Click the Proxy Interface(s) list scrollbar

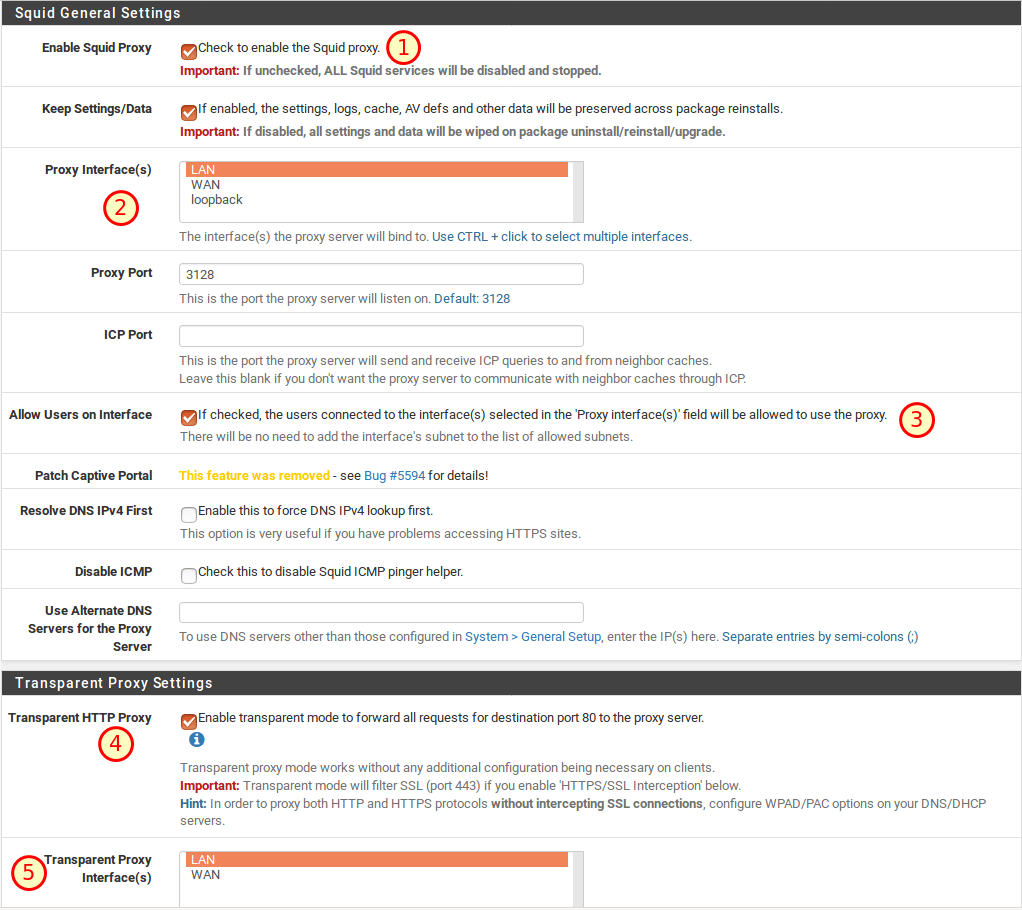(x=578, y=191)
